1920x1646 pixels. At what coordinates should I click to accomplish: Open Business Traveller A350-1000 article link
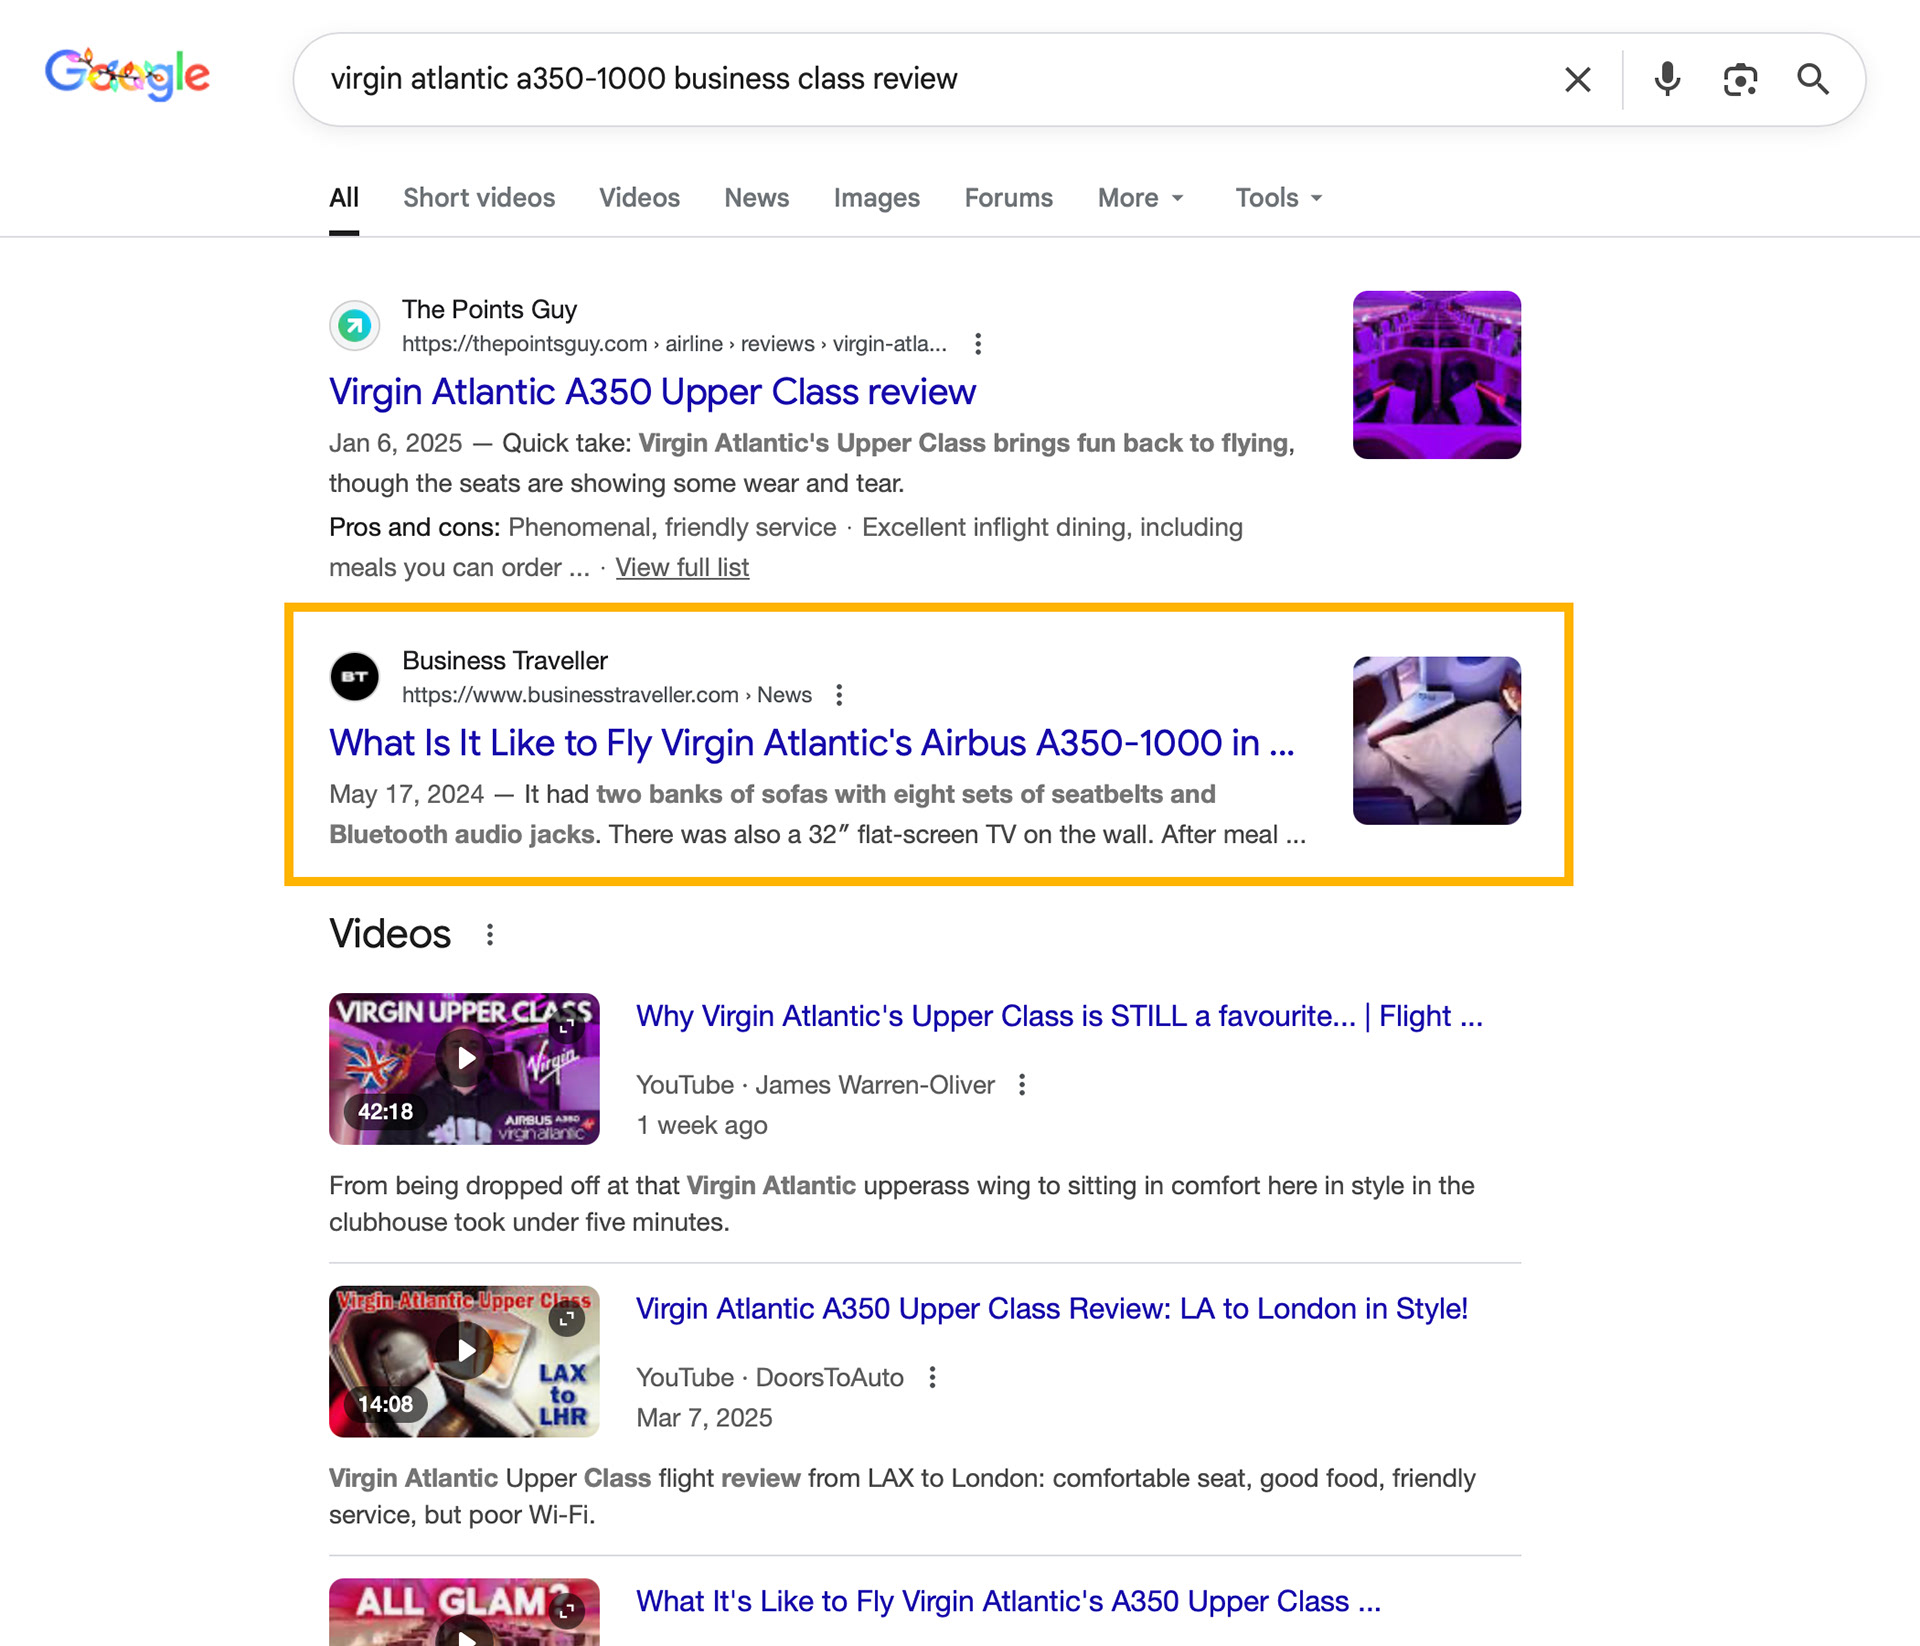[811, 743]
